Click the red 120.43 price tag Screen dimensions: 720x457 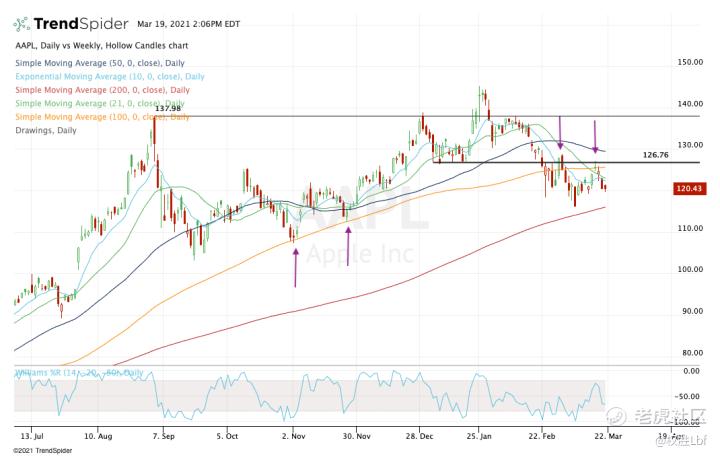[x=690, y=188]
